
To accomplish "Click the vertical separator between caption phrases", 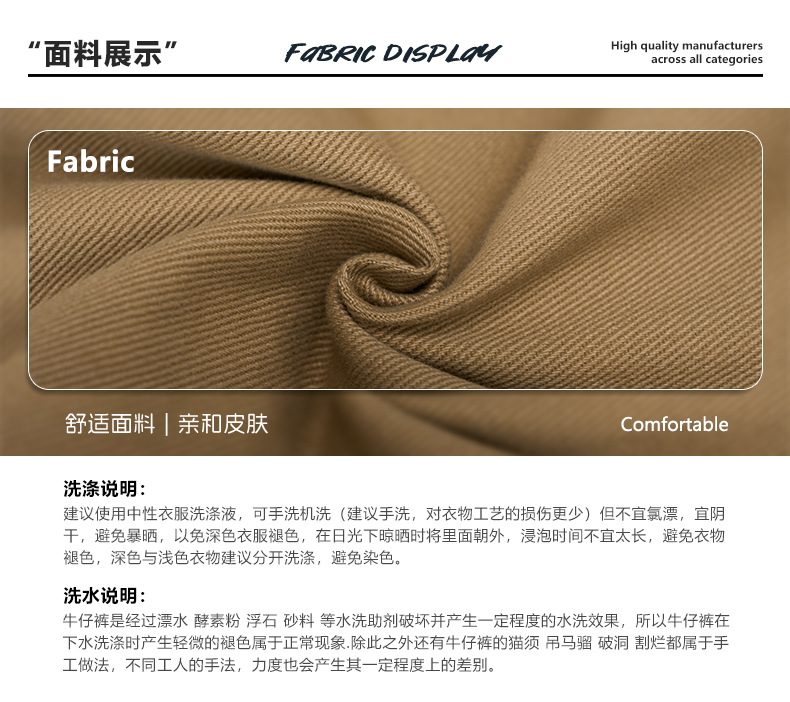I will (x=166, y=424).
